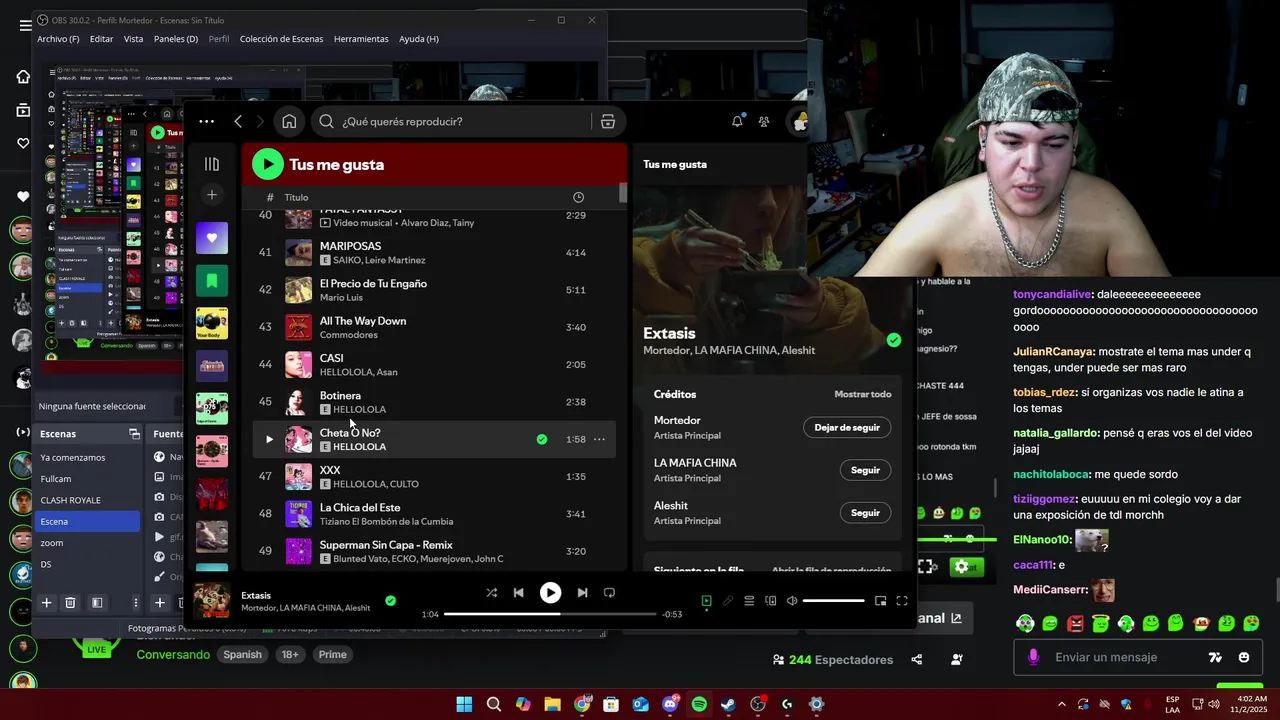Open Spotify notifications bell

point(737,121)
